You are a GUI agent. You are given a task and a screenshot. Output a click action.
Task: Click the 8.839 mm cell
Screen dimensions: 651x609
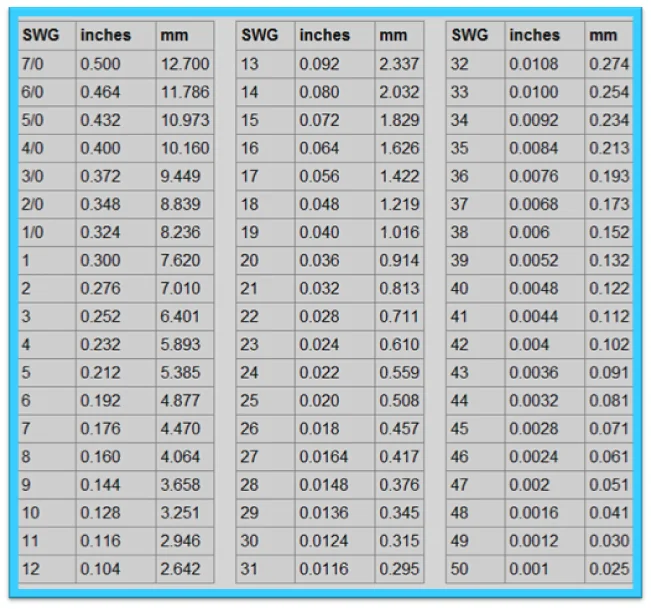pyautogui.click(x=185, y=204)
